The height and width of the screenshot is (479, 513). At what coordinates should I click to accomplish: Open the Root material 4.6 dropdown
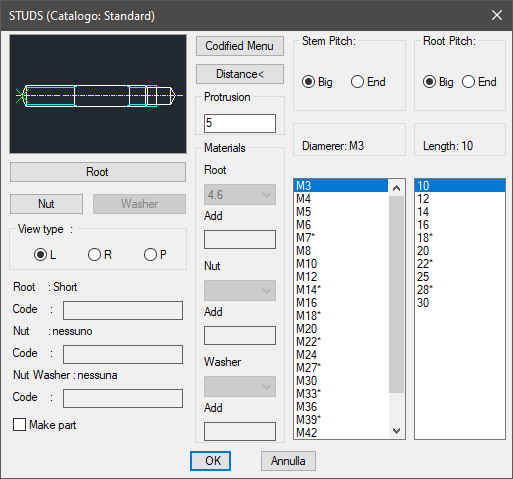point(240,194)
